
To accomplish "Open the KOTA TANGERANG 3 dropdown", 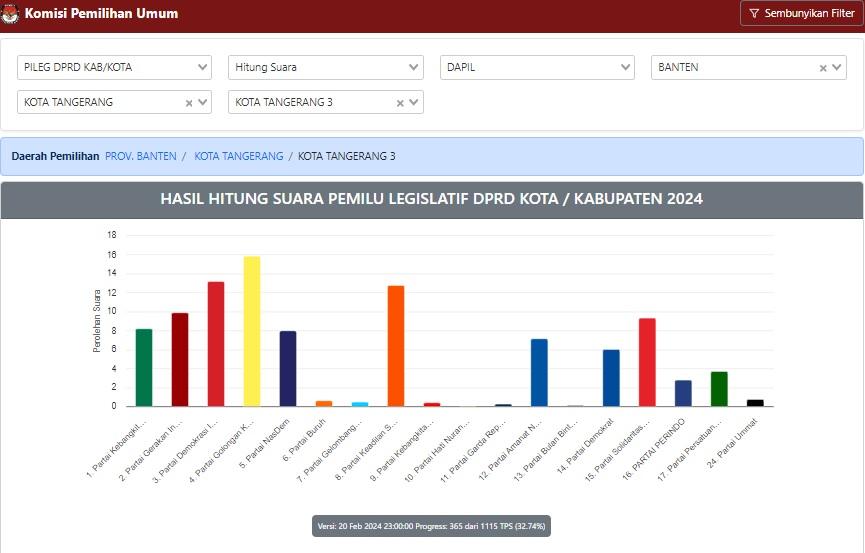I will pyautogui.click(x=325, y=102).
